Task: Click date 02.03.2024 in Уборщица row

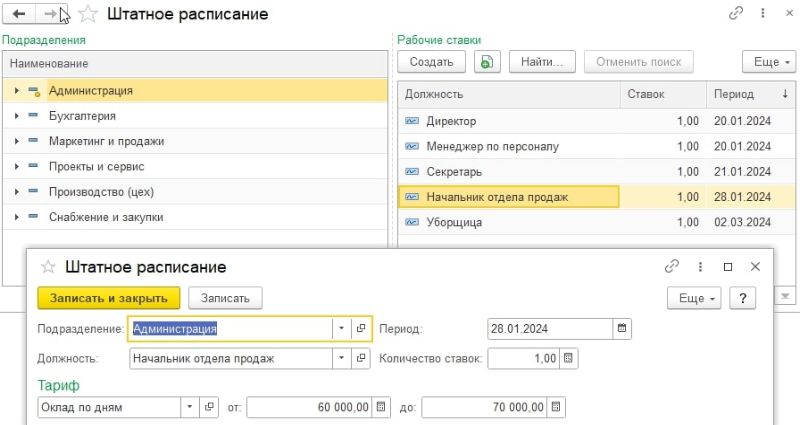Action: coord(742,222)
